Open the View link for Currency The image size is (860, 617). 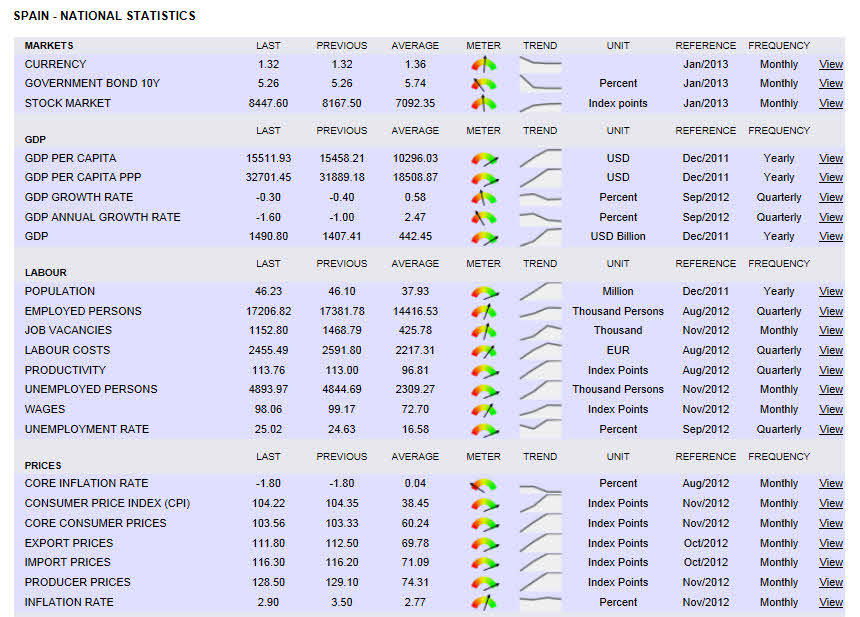831,65
